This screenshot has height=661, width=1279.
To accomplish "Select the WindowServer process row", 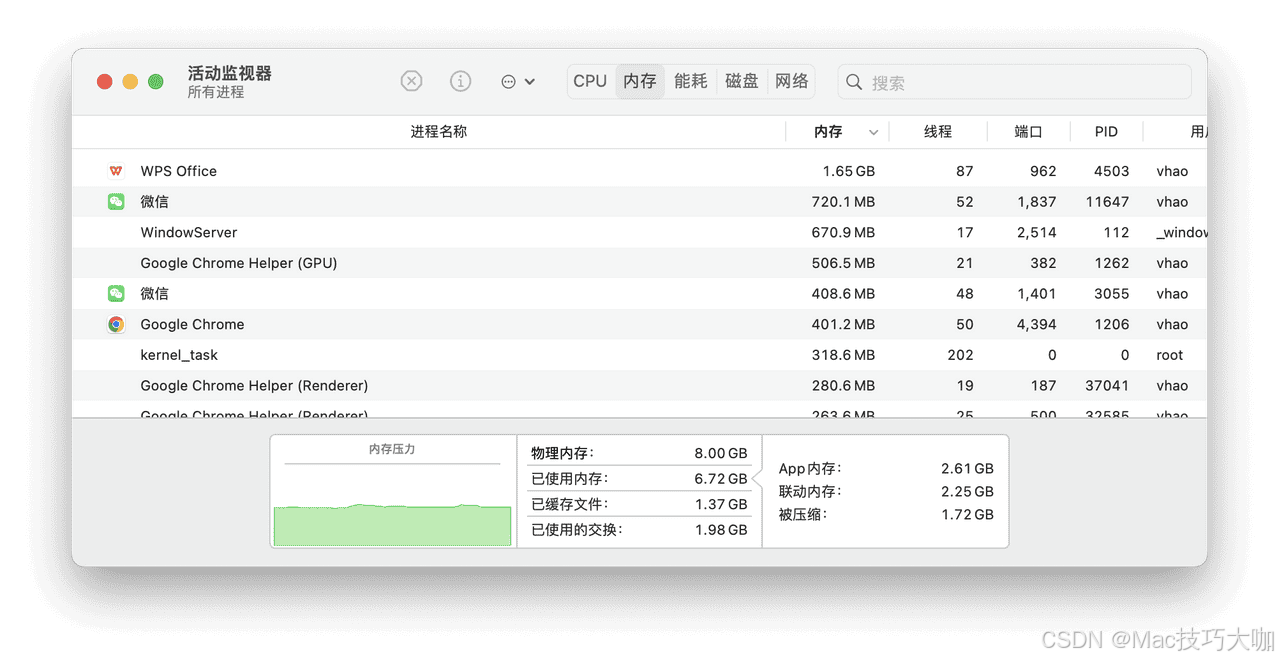I will tap(640, 232).
